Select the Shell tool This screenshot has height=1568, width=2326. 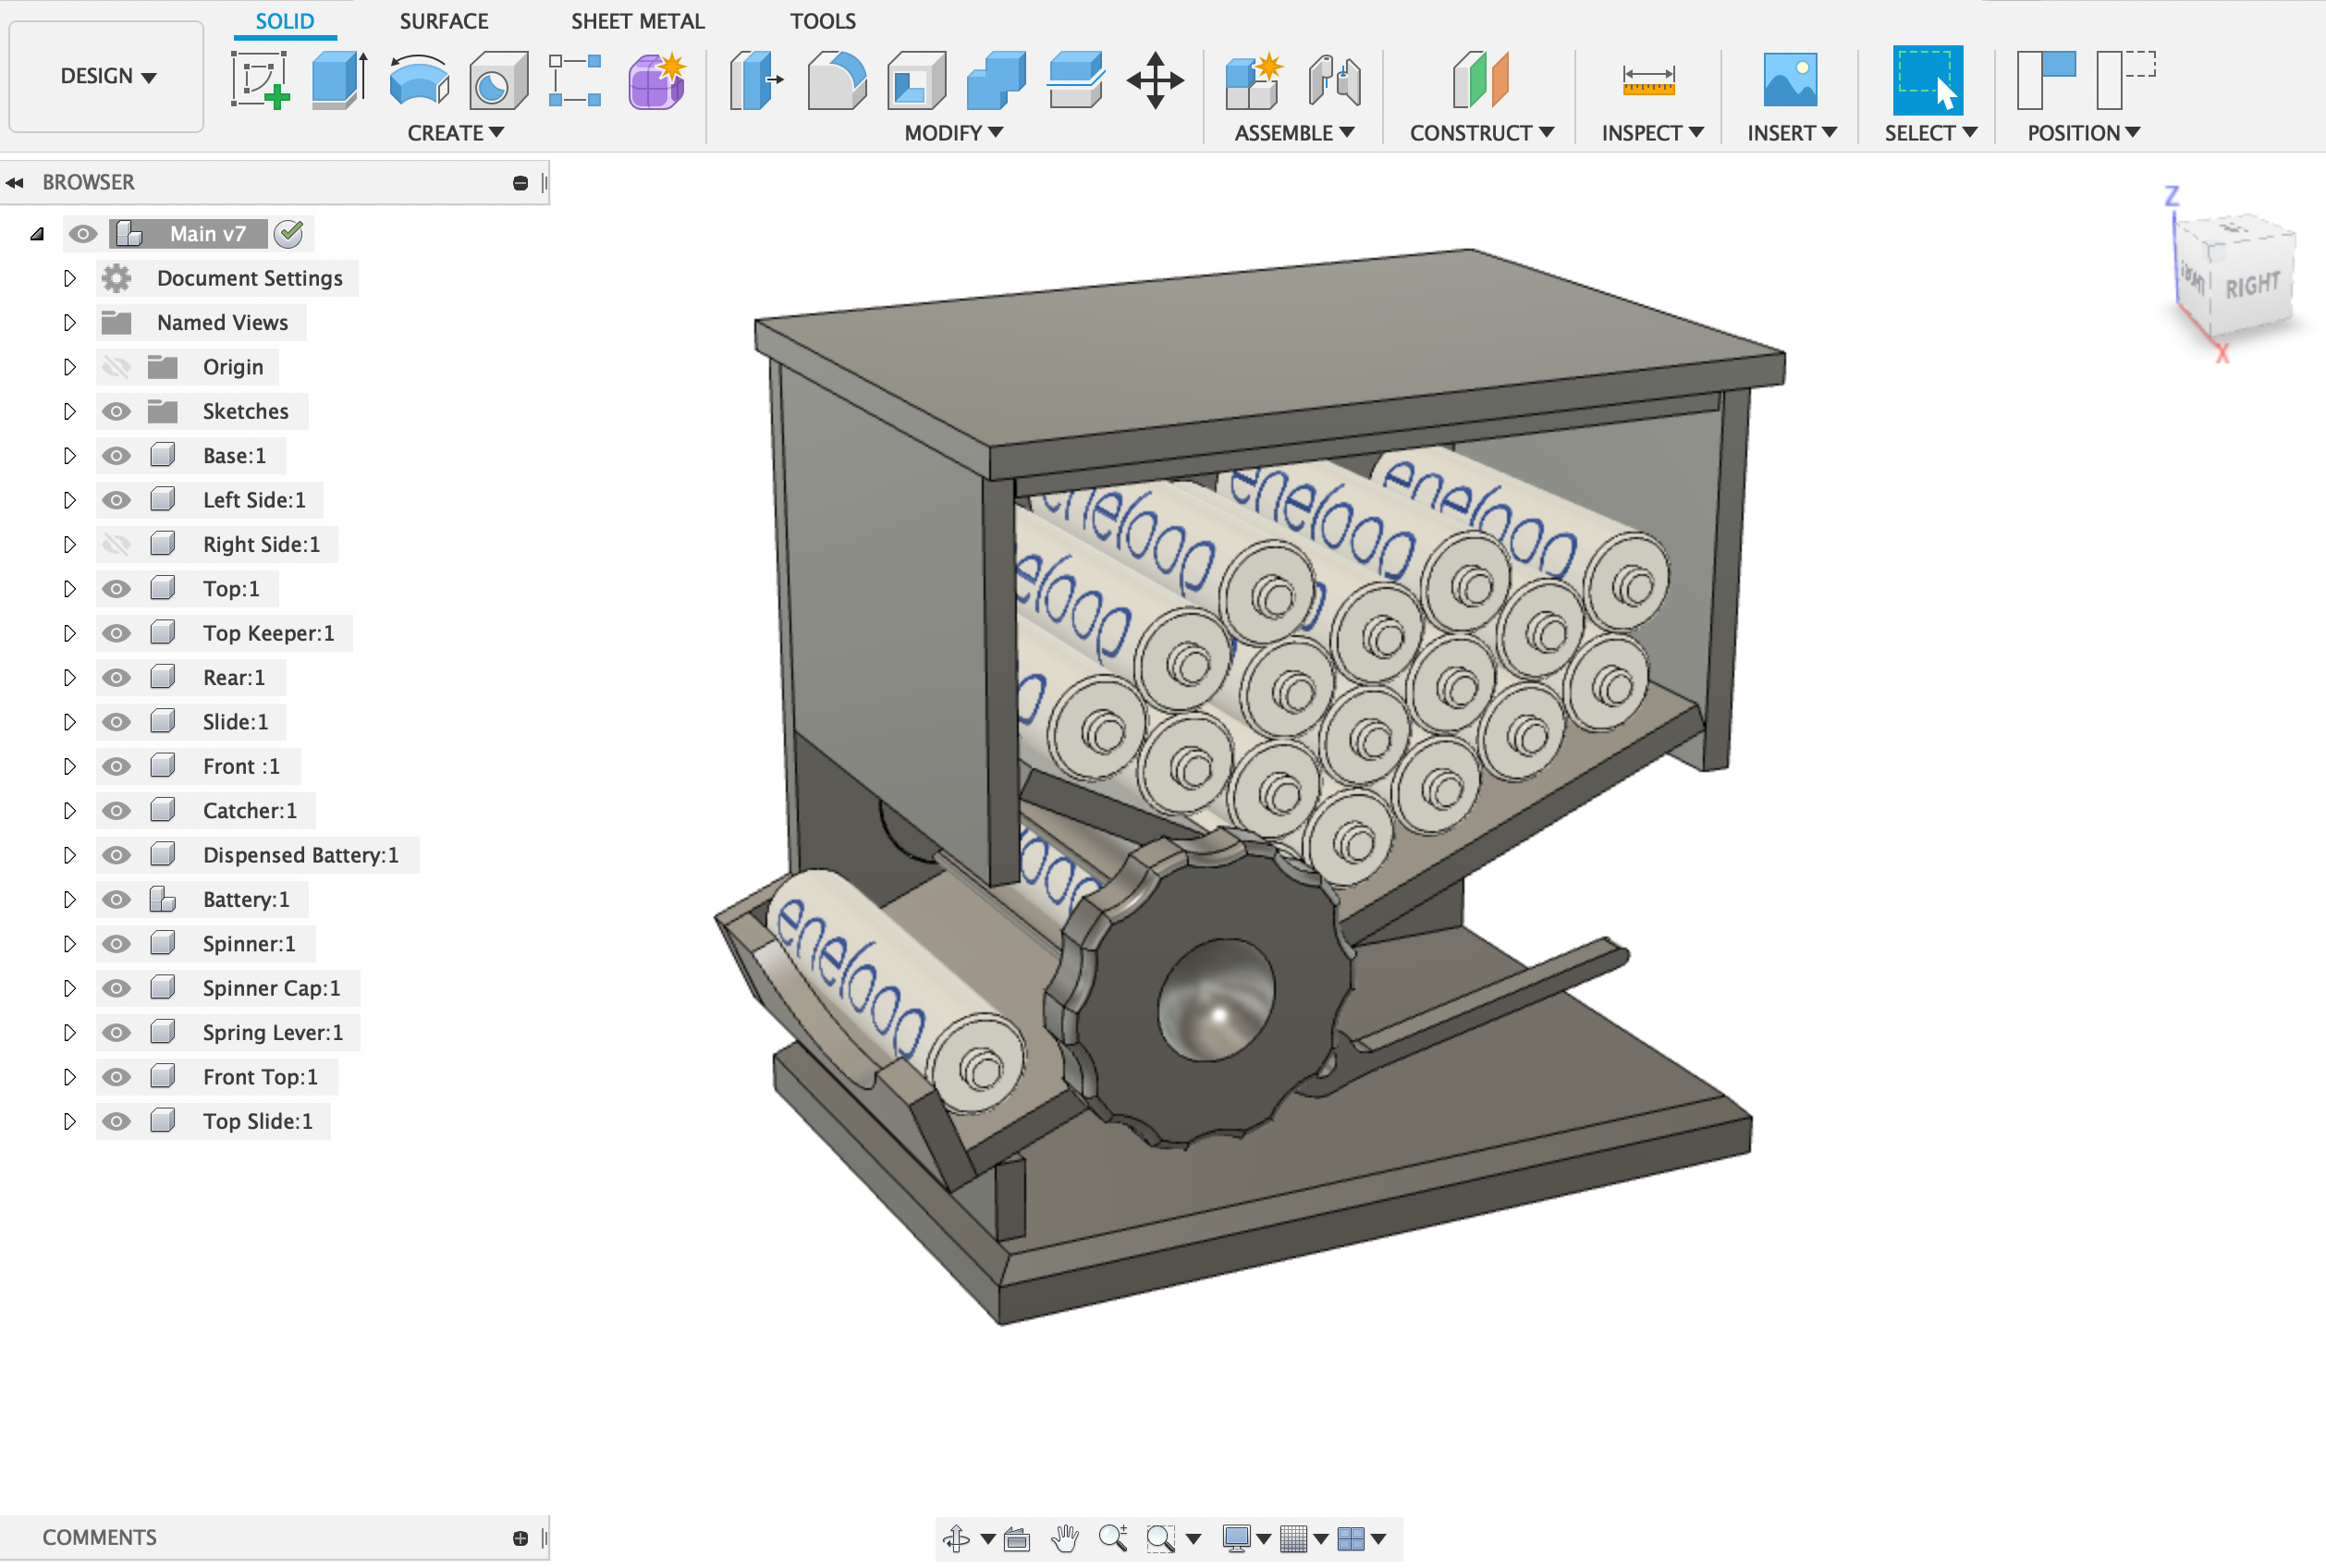pyautogui.click(x=916, y=80)
